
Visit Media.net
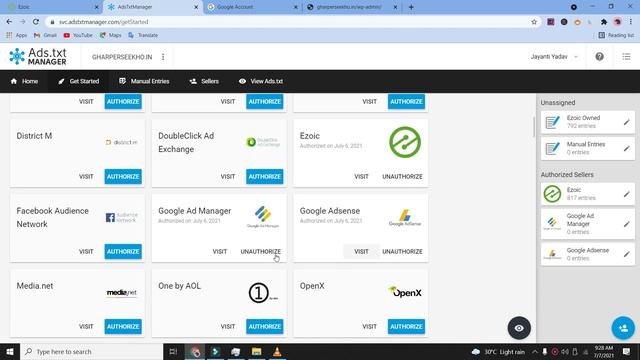coord(86,327)
